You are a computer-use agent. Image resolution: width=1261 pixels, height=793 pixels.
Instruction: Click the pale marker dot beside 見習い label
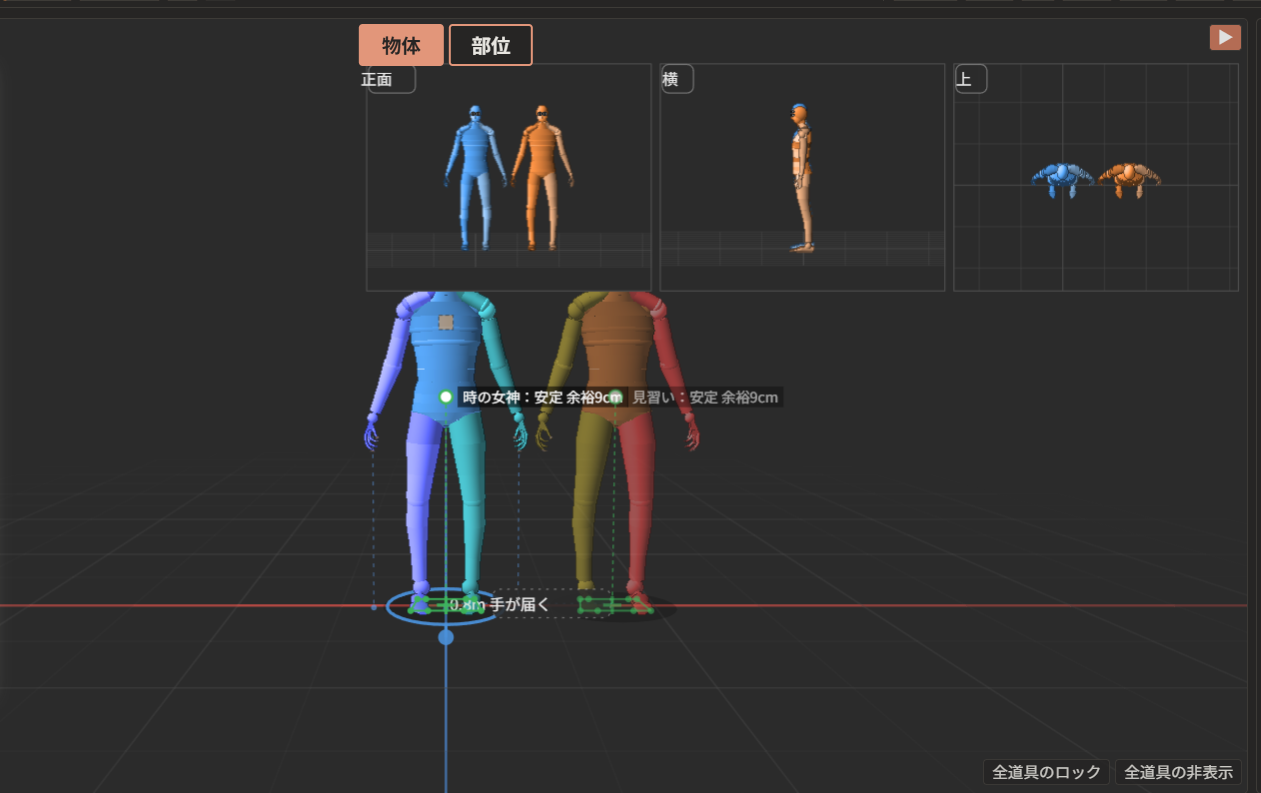point(614,397)
